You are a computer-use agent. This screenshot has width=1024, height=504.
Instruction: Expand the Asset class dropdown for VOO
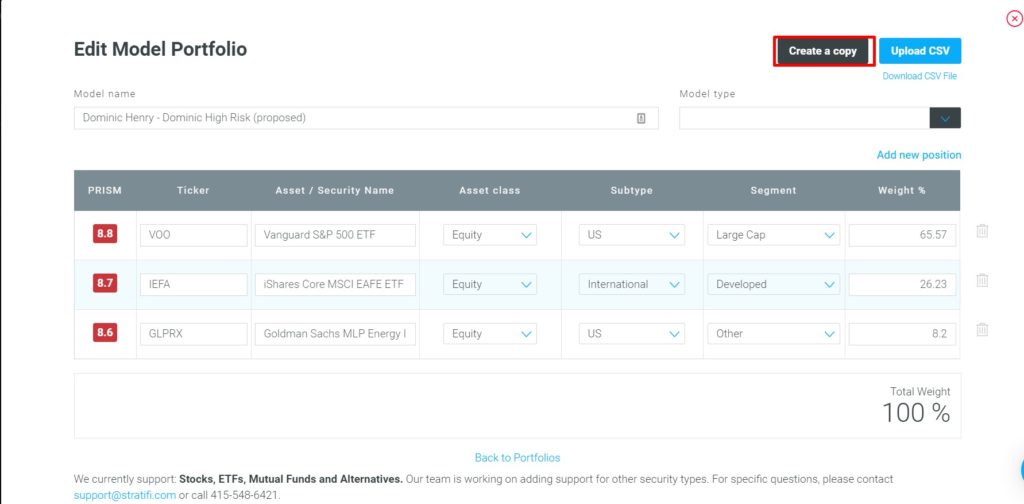[x=489, y=235]
